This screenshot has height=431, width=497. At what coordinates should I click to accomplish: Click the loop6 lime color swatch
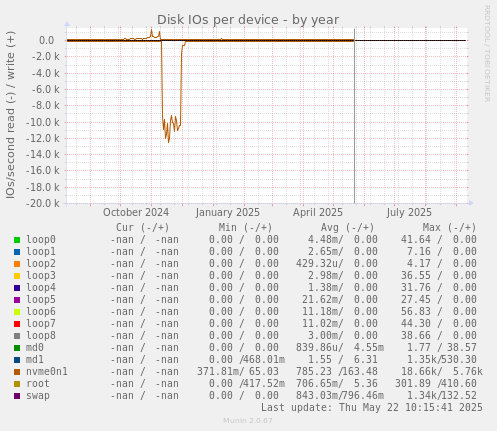click(17, 312)
